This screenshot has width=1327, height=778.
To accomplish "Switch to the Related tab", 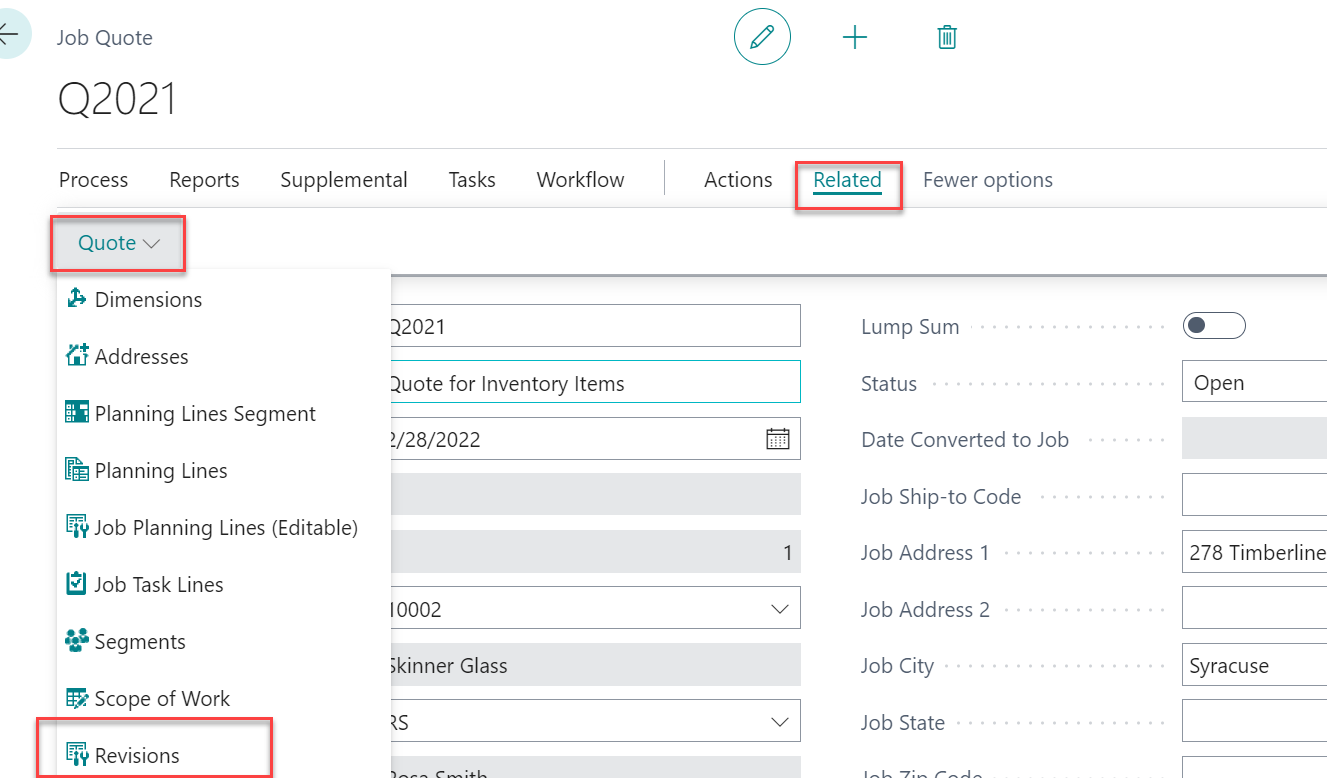I will point(847,180).
